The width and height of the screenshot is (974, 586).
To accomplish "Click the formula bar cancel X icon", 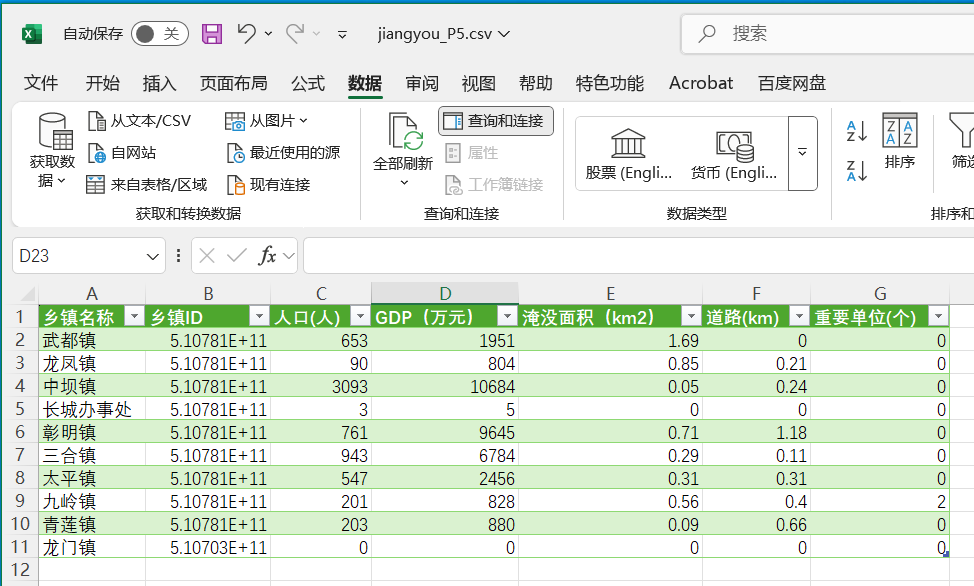I will [207, 255].
